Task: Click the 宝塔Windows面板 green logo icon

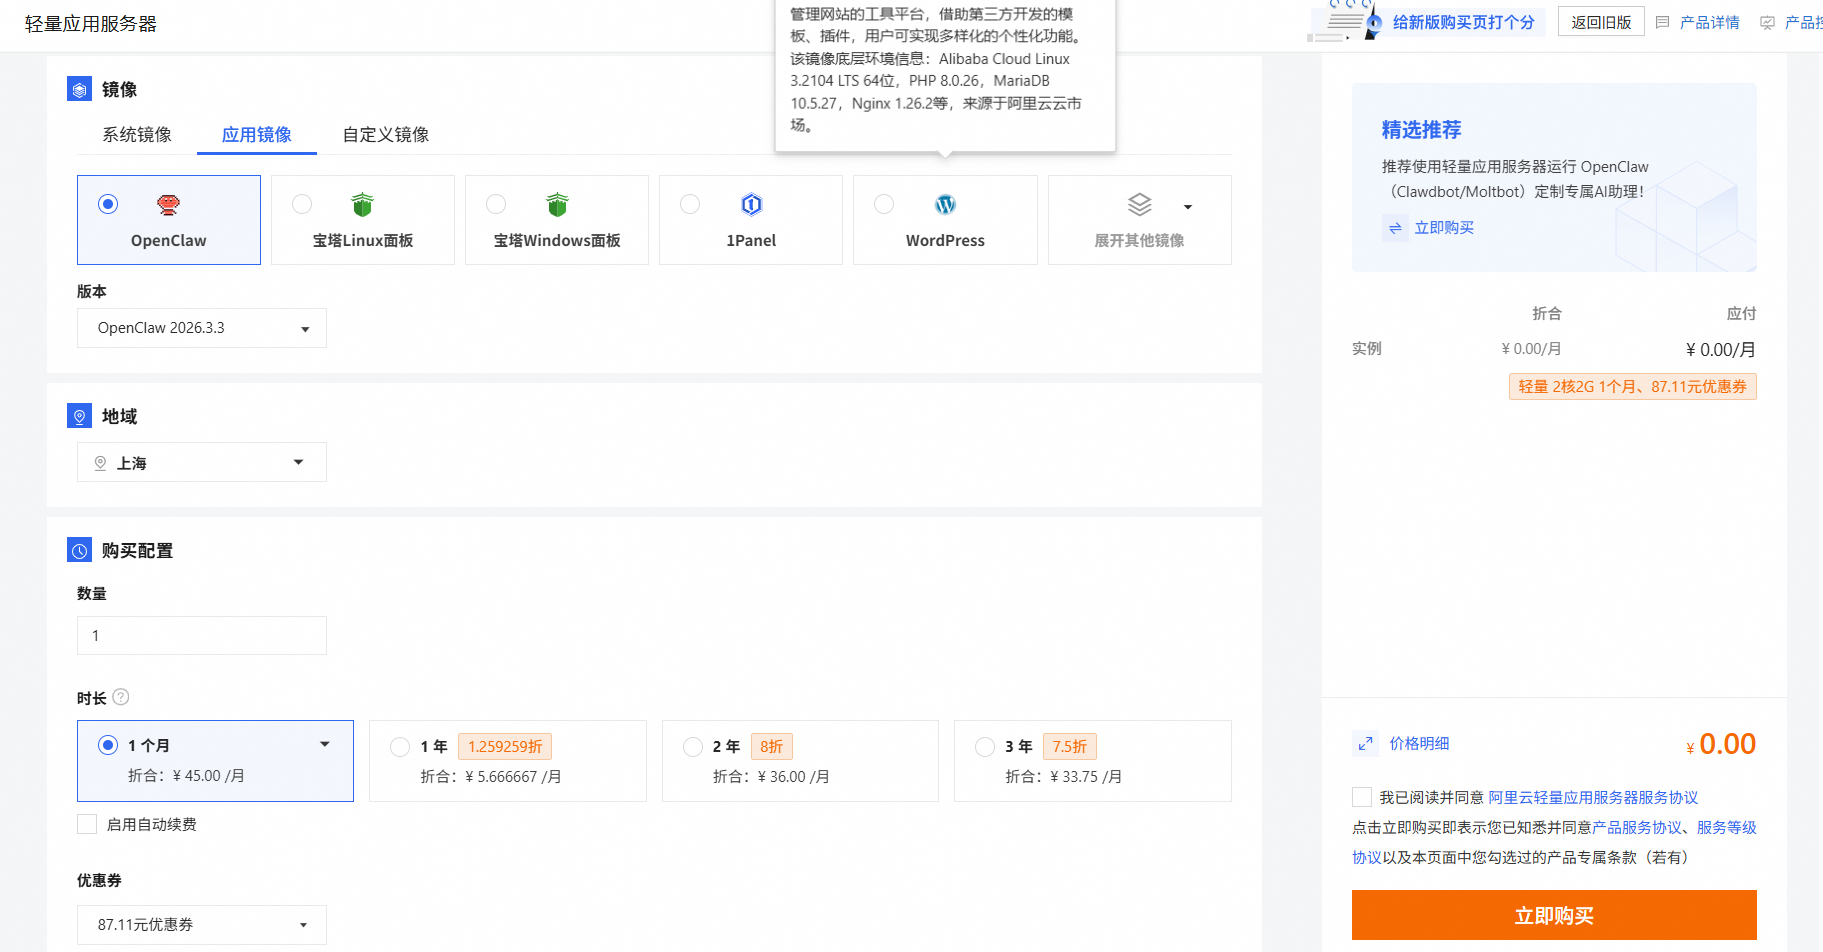Action: [x=557, y=205]
